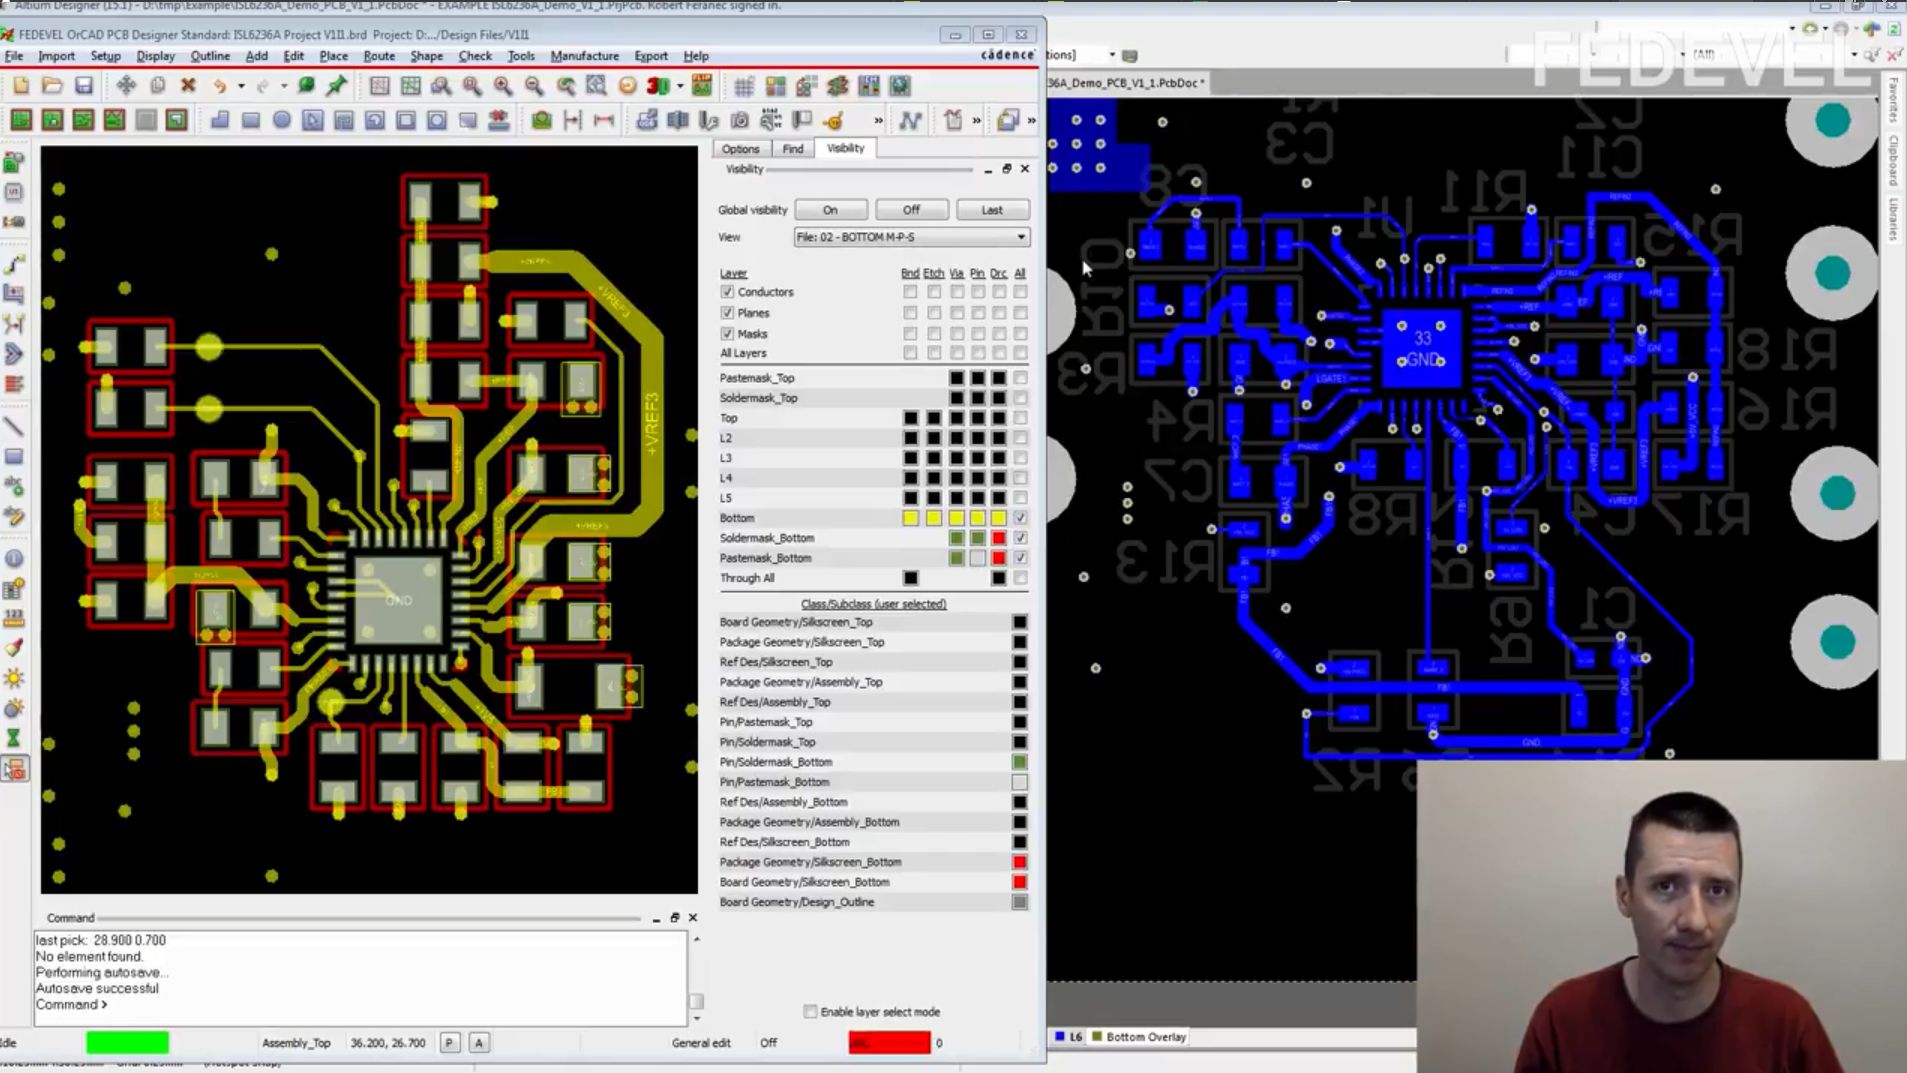Switch to the Find tab
The height and width of the screenshot is (1073, 1907).
[792, 148]
